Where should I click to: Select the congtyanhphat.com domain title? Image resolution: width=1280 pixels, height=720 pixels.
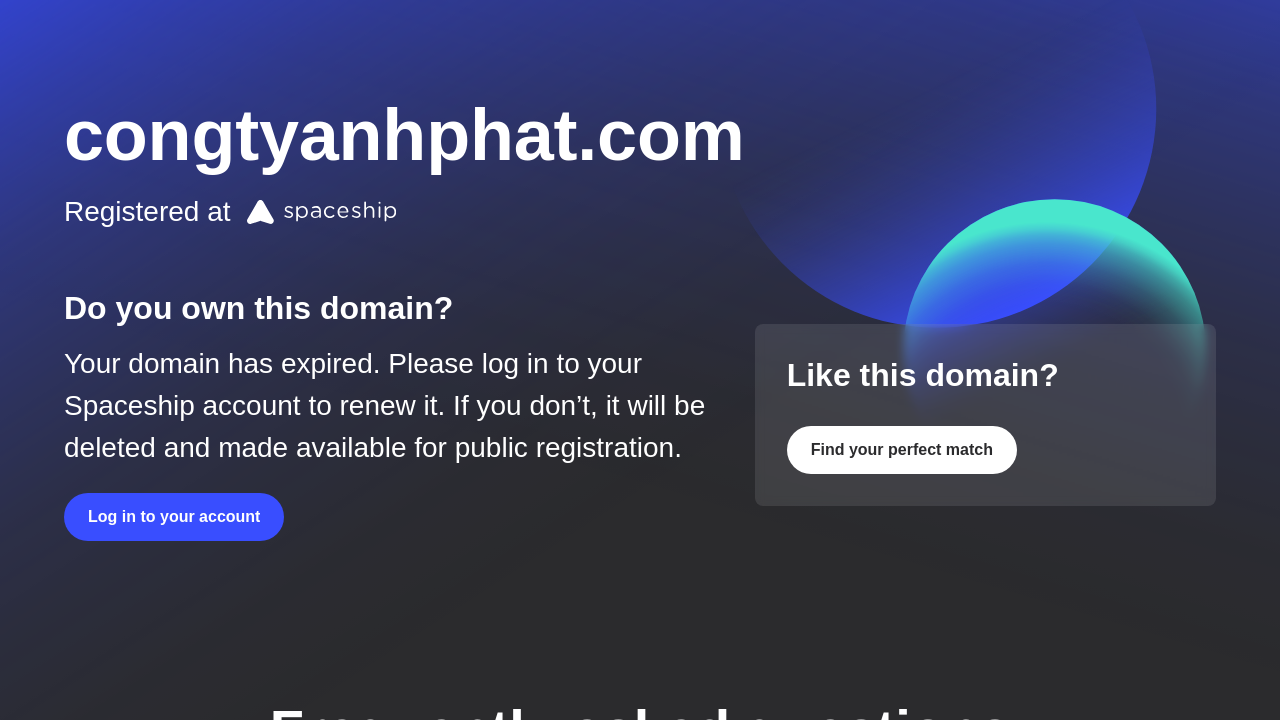404,136
